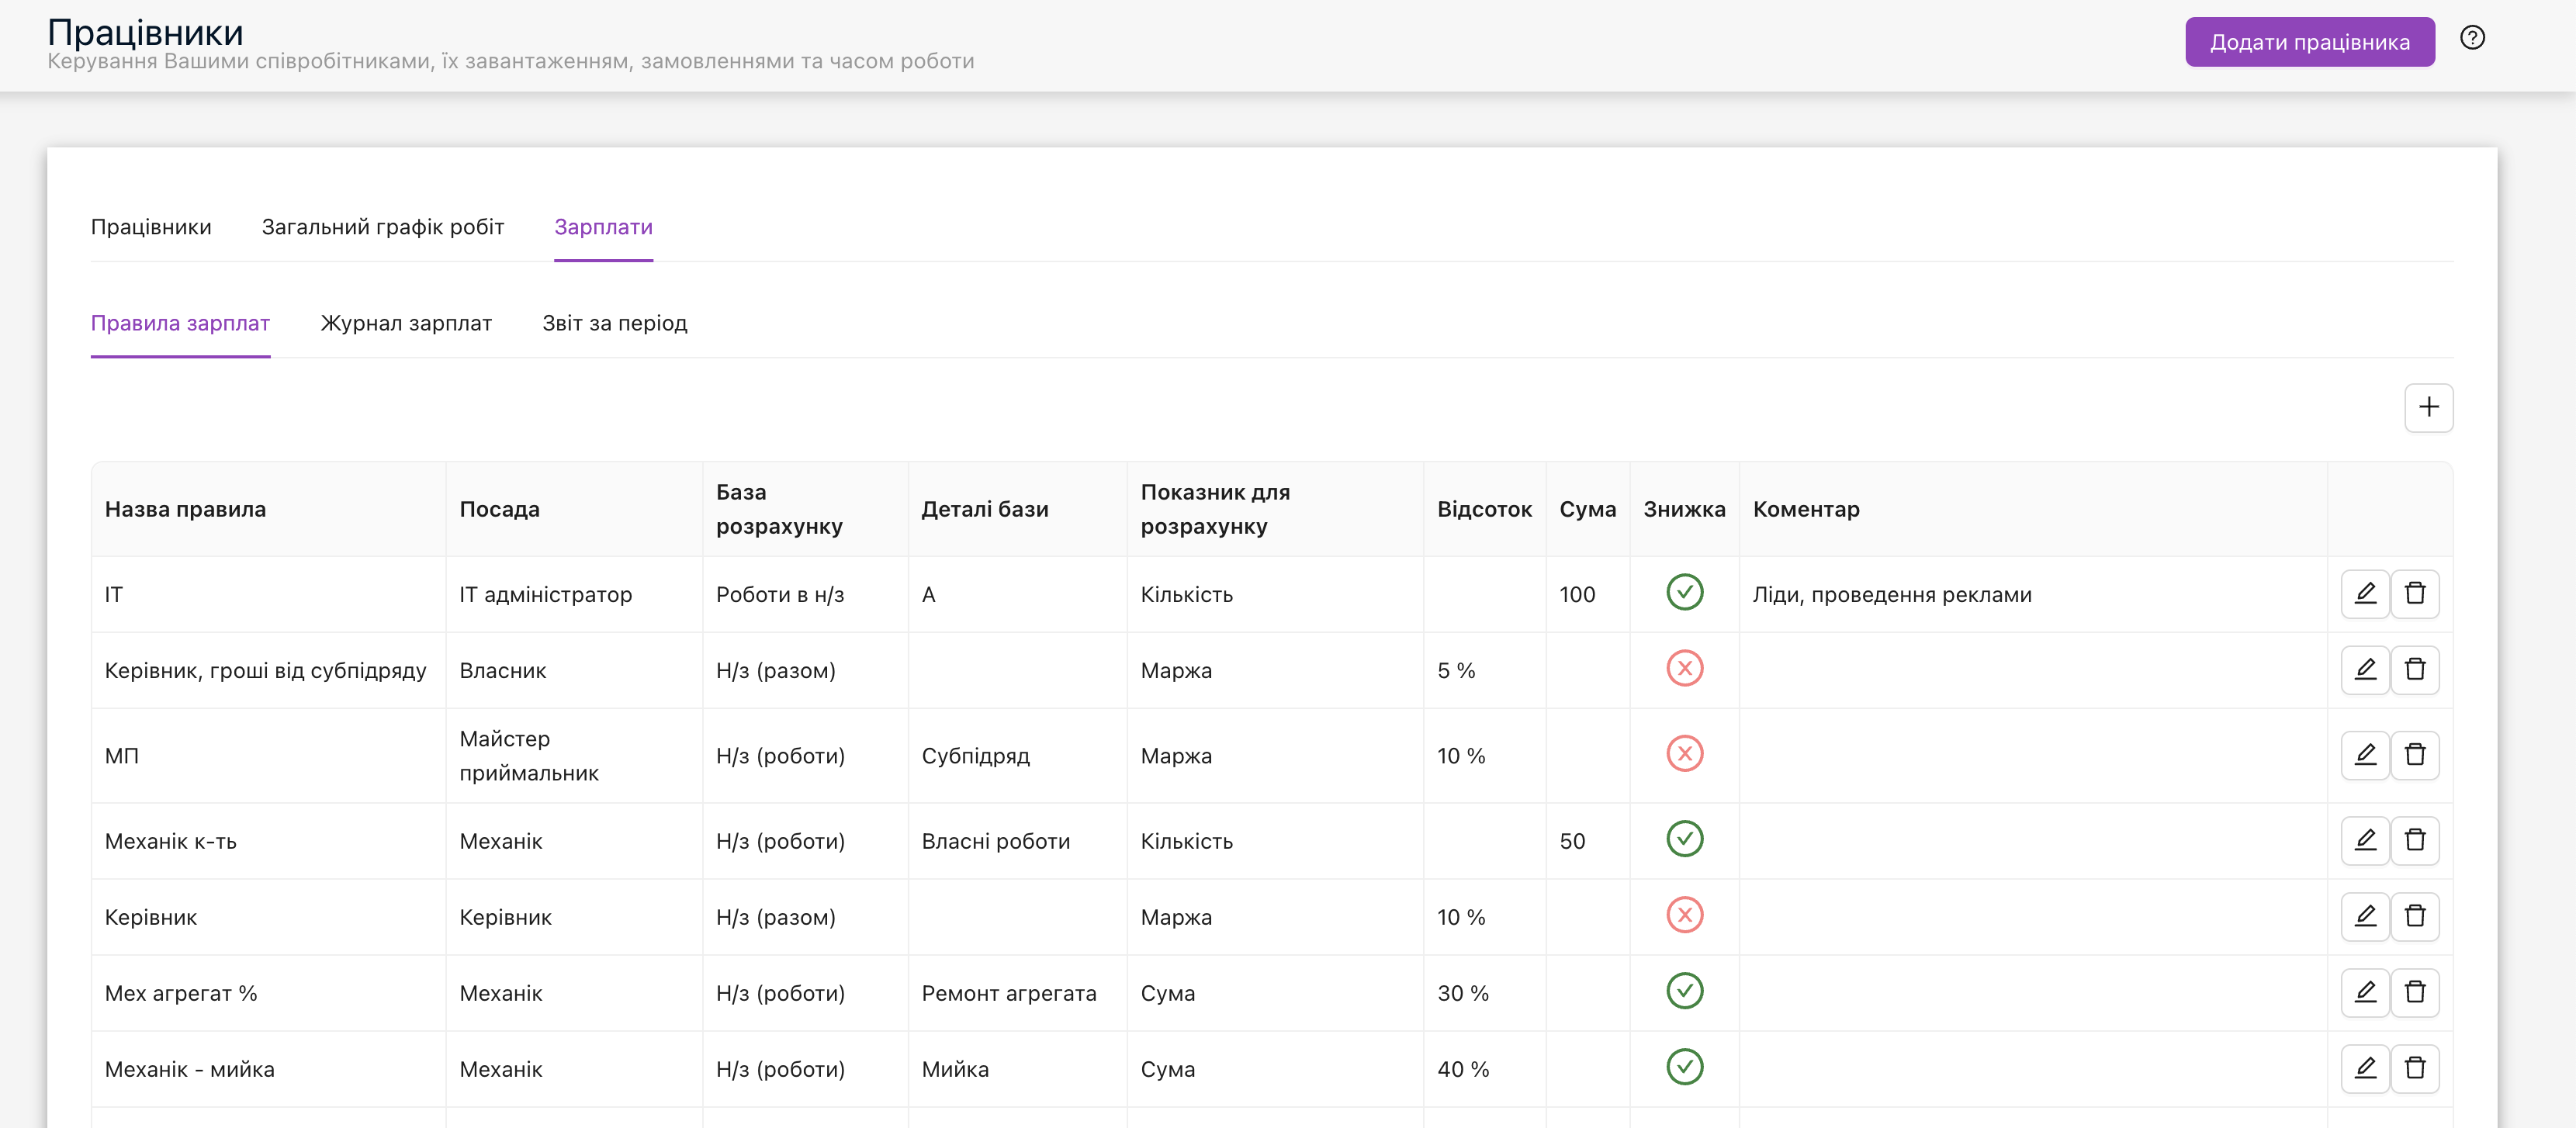Click Назва правила column header
This screenshot has width=2576, height=1128.
point(186,509)
